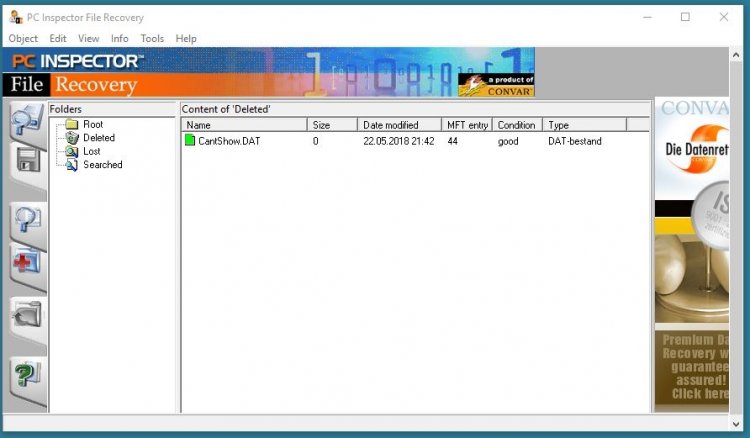Open the View menu

88,38
